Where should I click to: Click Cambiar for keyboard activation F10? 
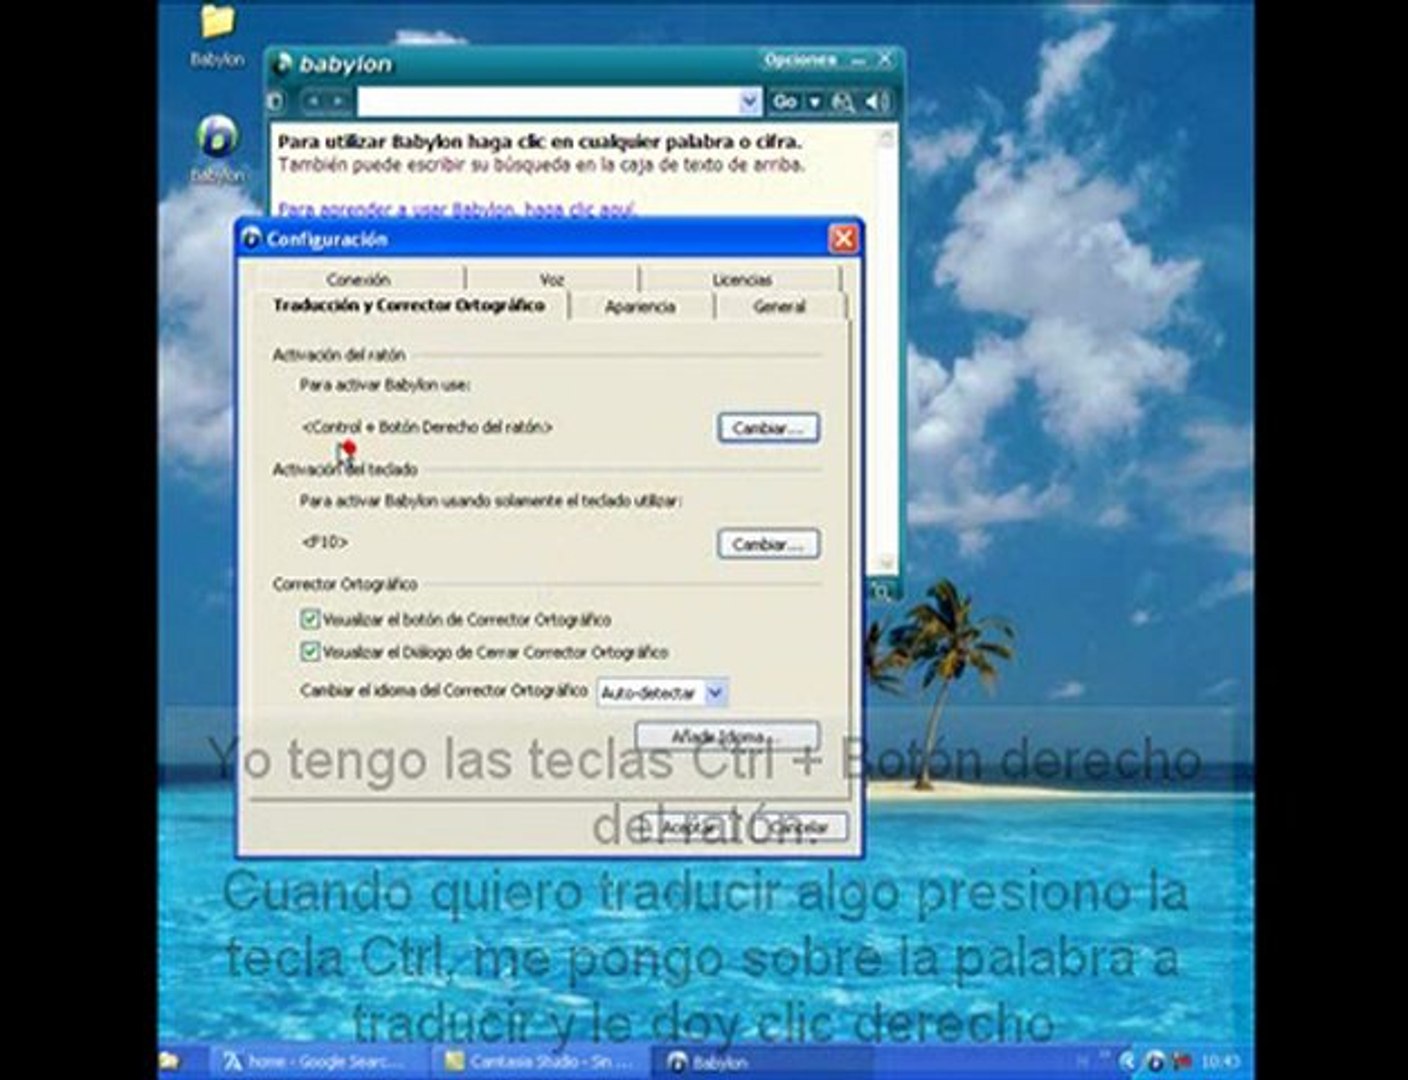768,544
